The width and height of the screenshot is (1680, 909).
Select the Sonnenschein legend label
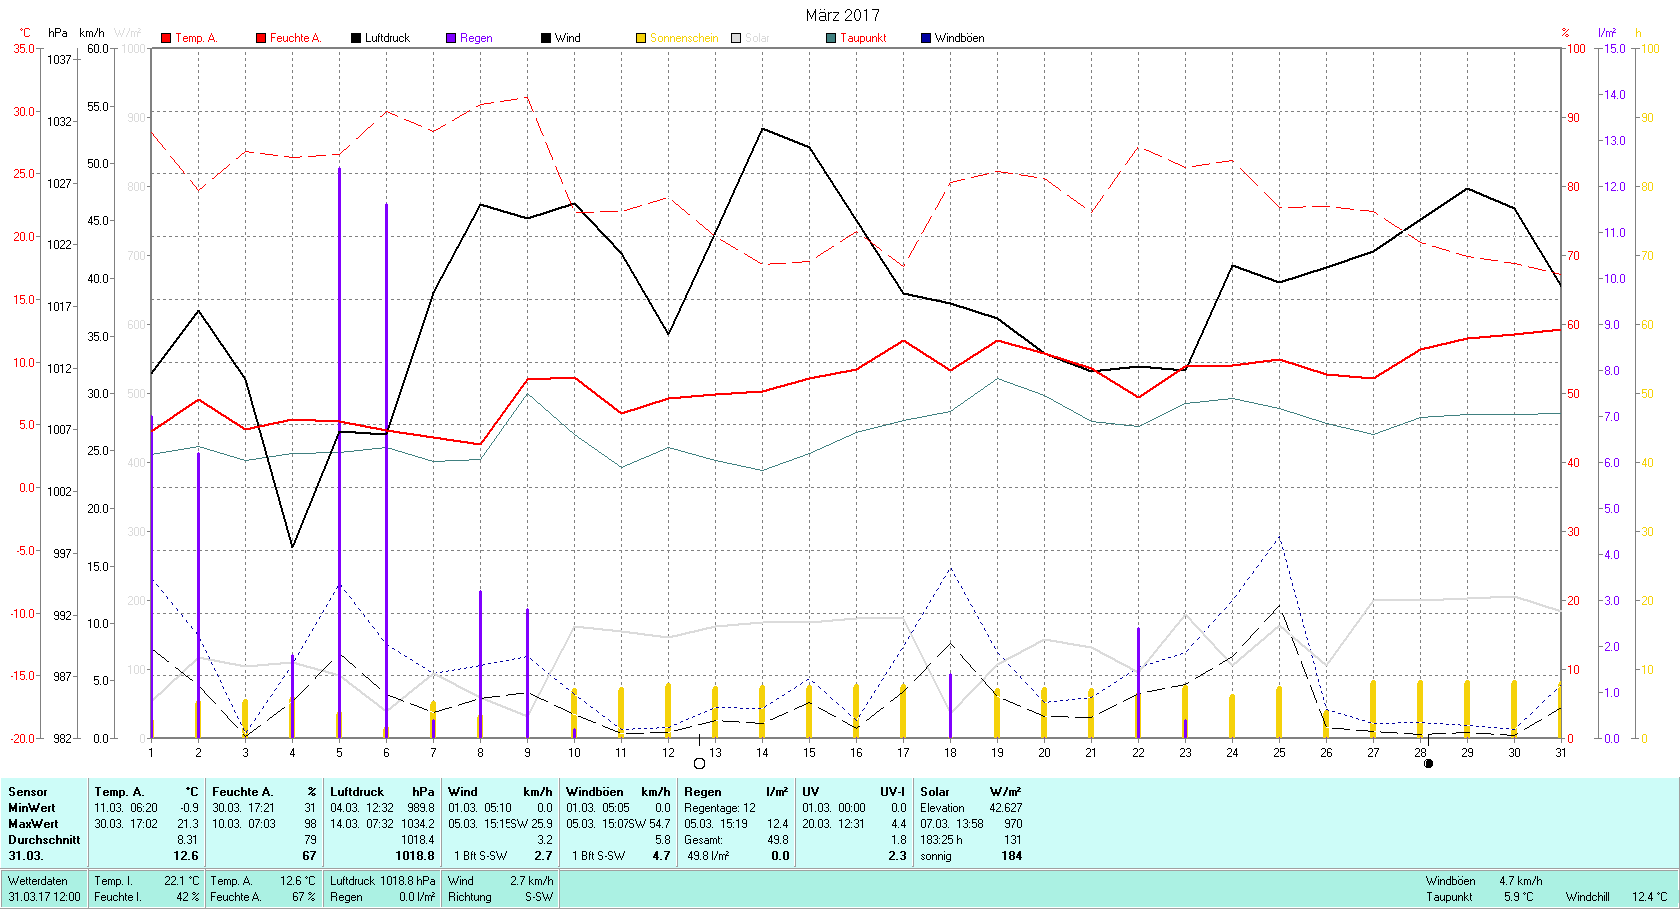(684, 38)
